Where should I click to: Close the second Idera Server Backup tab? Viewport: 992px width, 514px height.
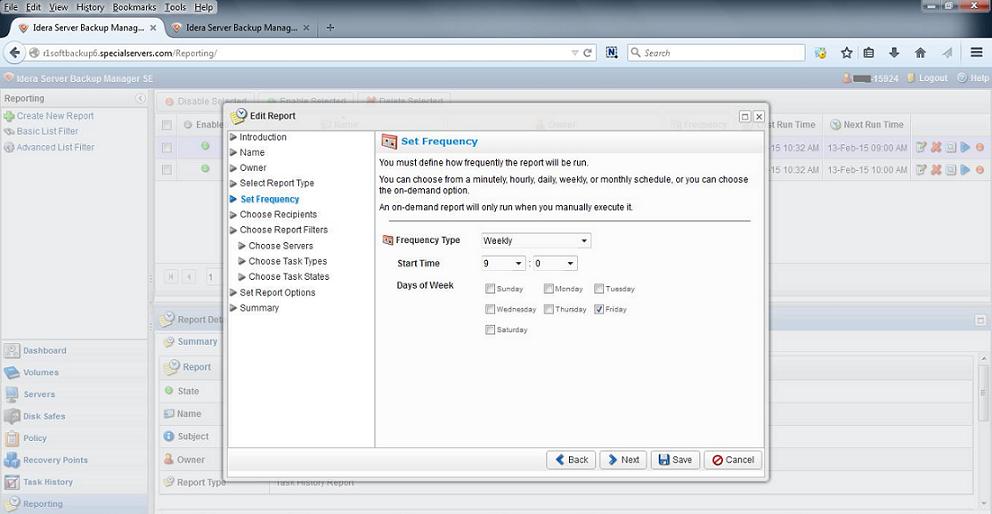[306, 28]
